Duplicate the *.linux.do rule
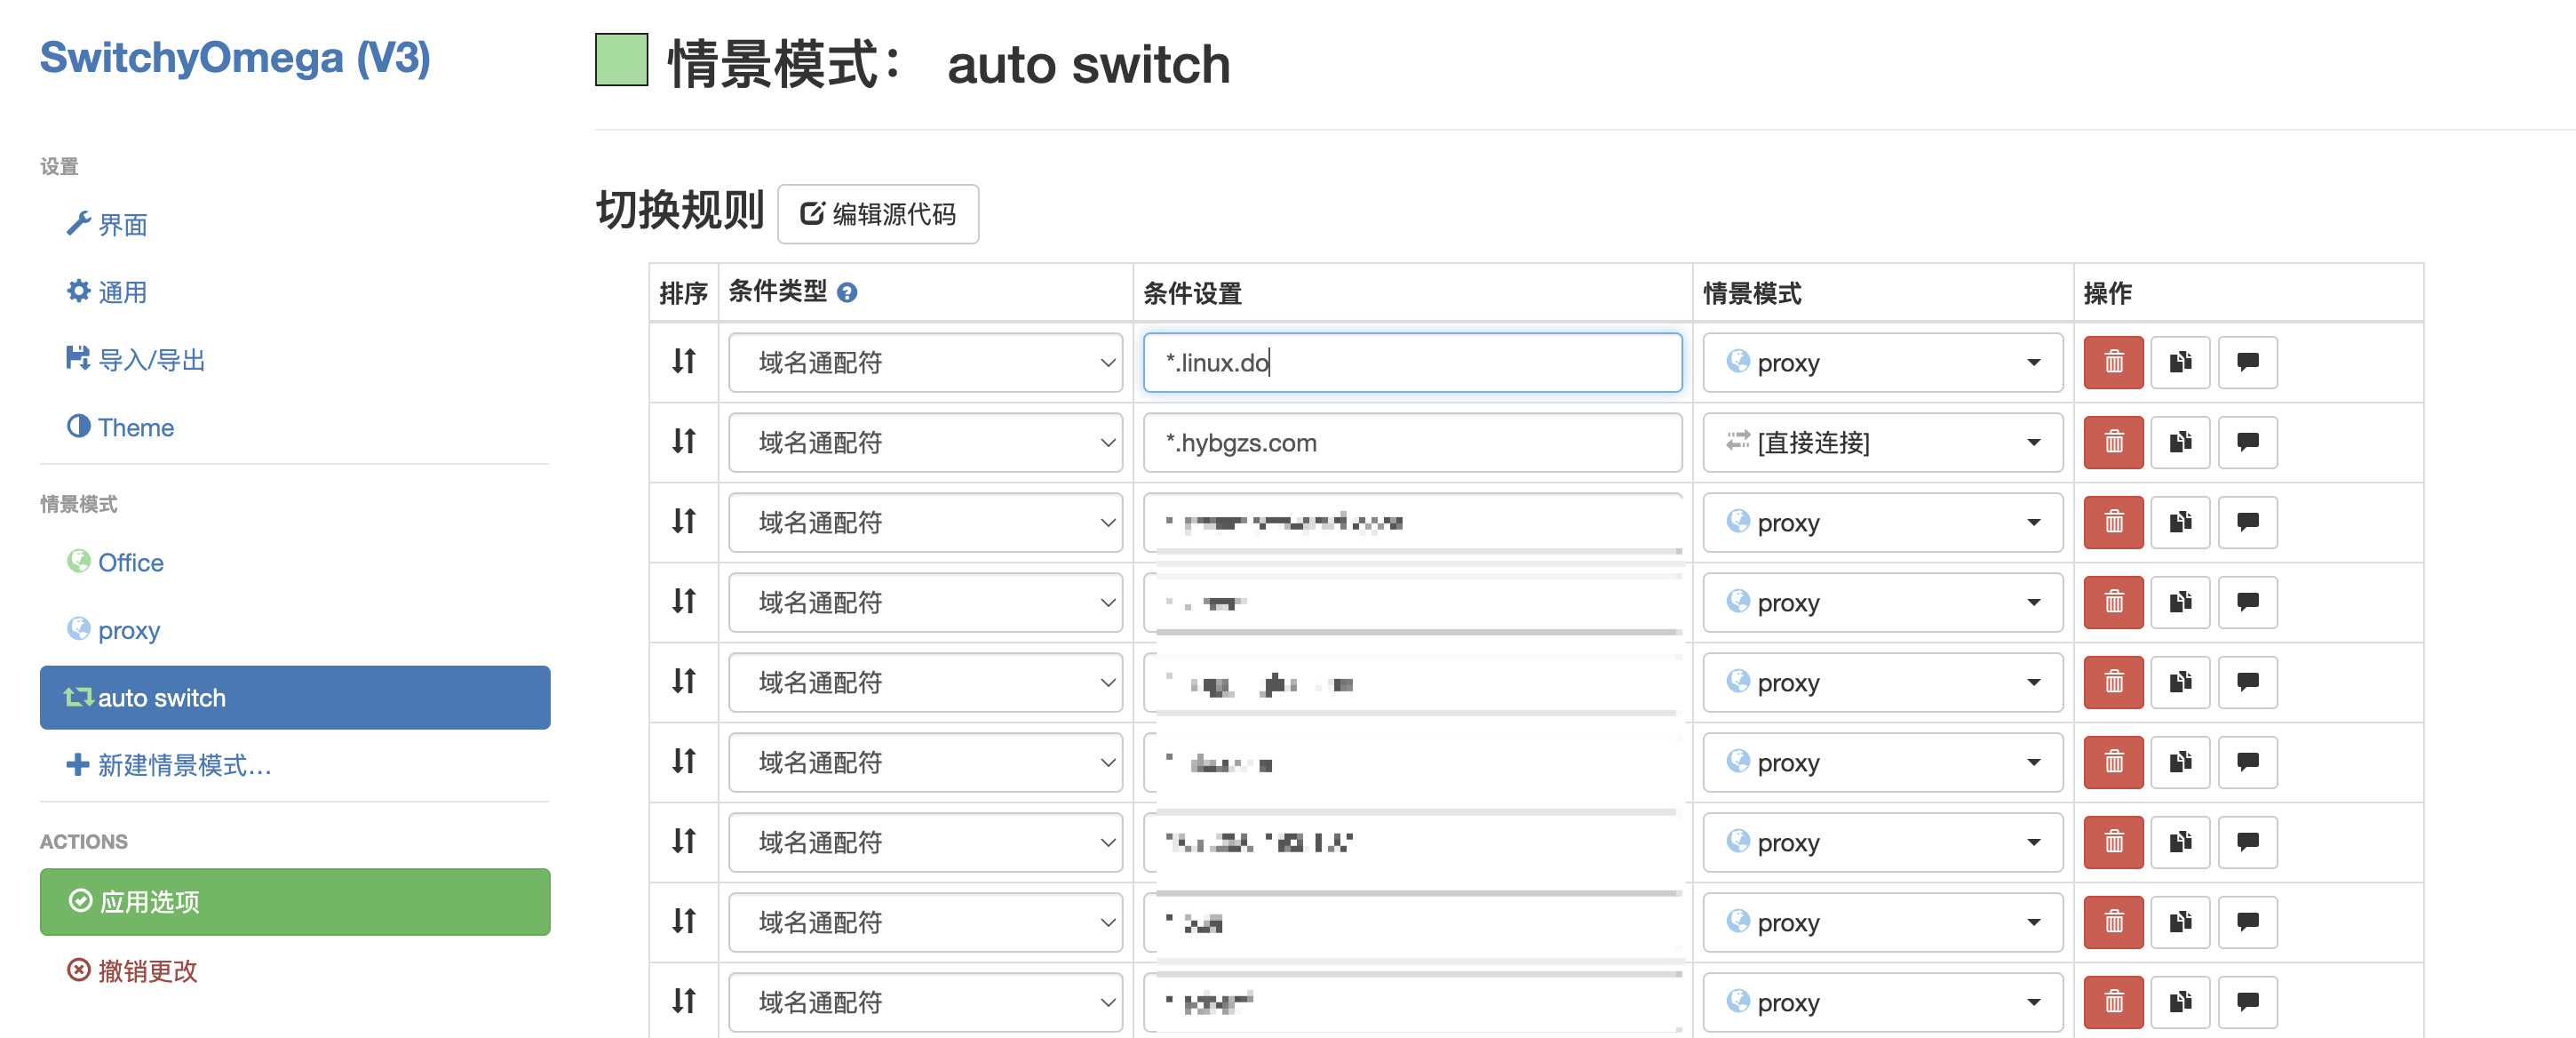Viewport: 2576px width, 1038px height. click(2181, 362)
